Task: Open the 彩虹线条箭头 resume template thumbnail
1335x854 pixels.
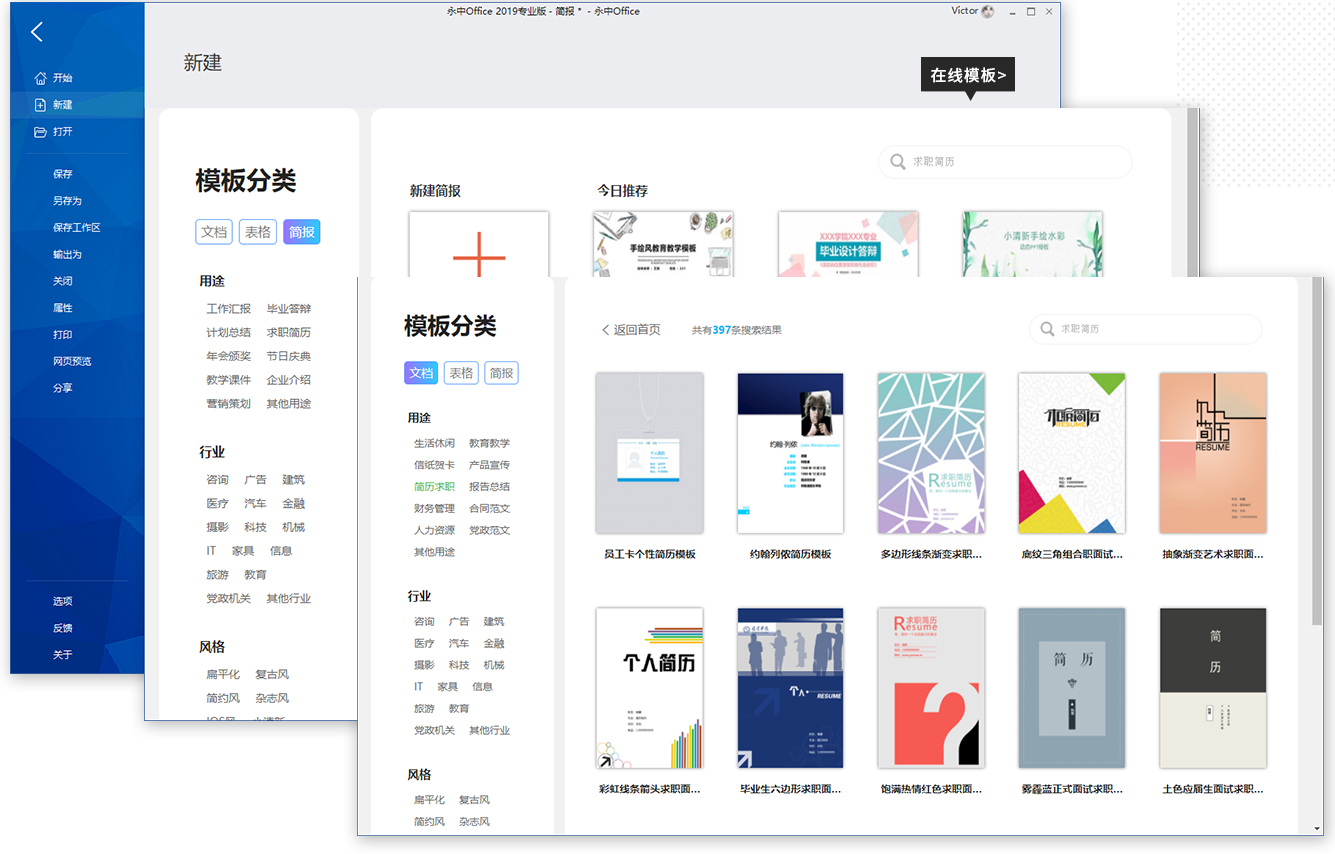Action: click(649, 688)
